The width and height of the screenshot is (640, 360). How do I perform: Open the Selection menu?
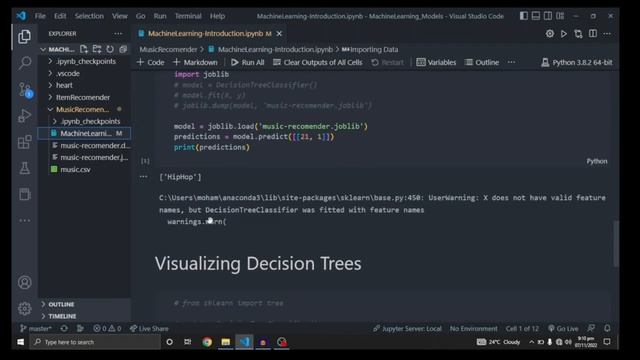tap(89, 16)
